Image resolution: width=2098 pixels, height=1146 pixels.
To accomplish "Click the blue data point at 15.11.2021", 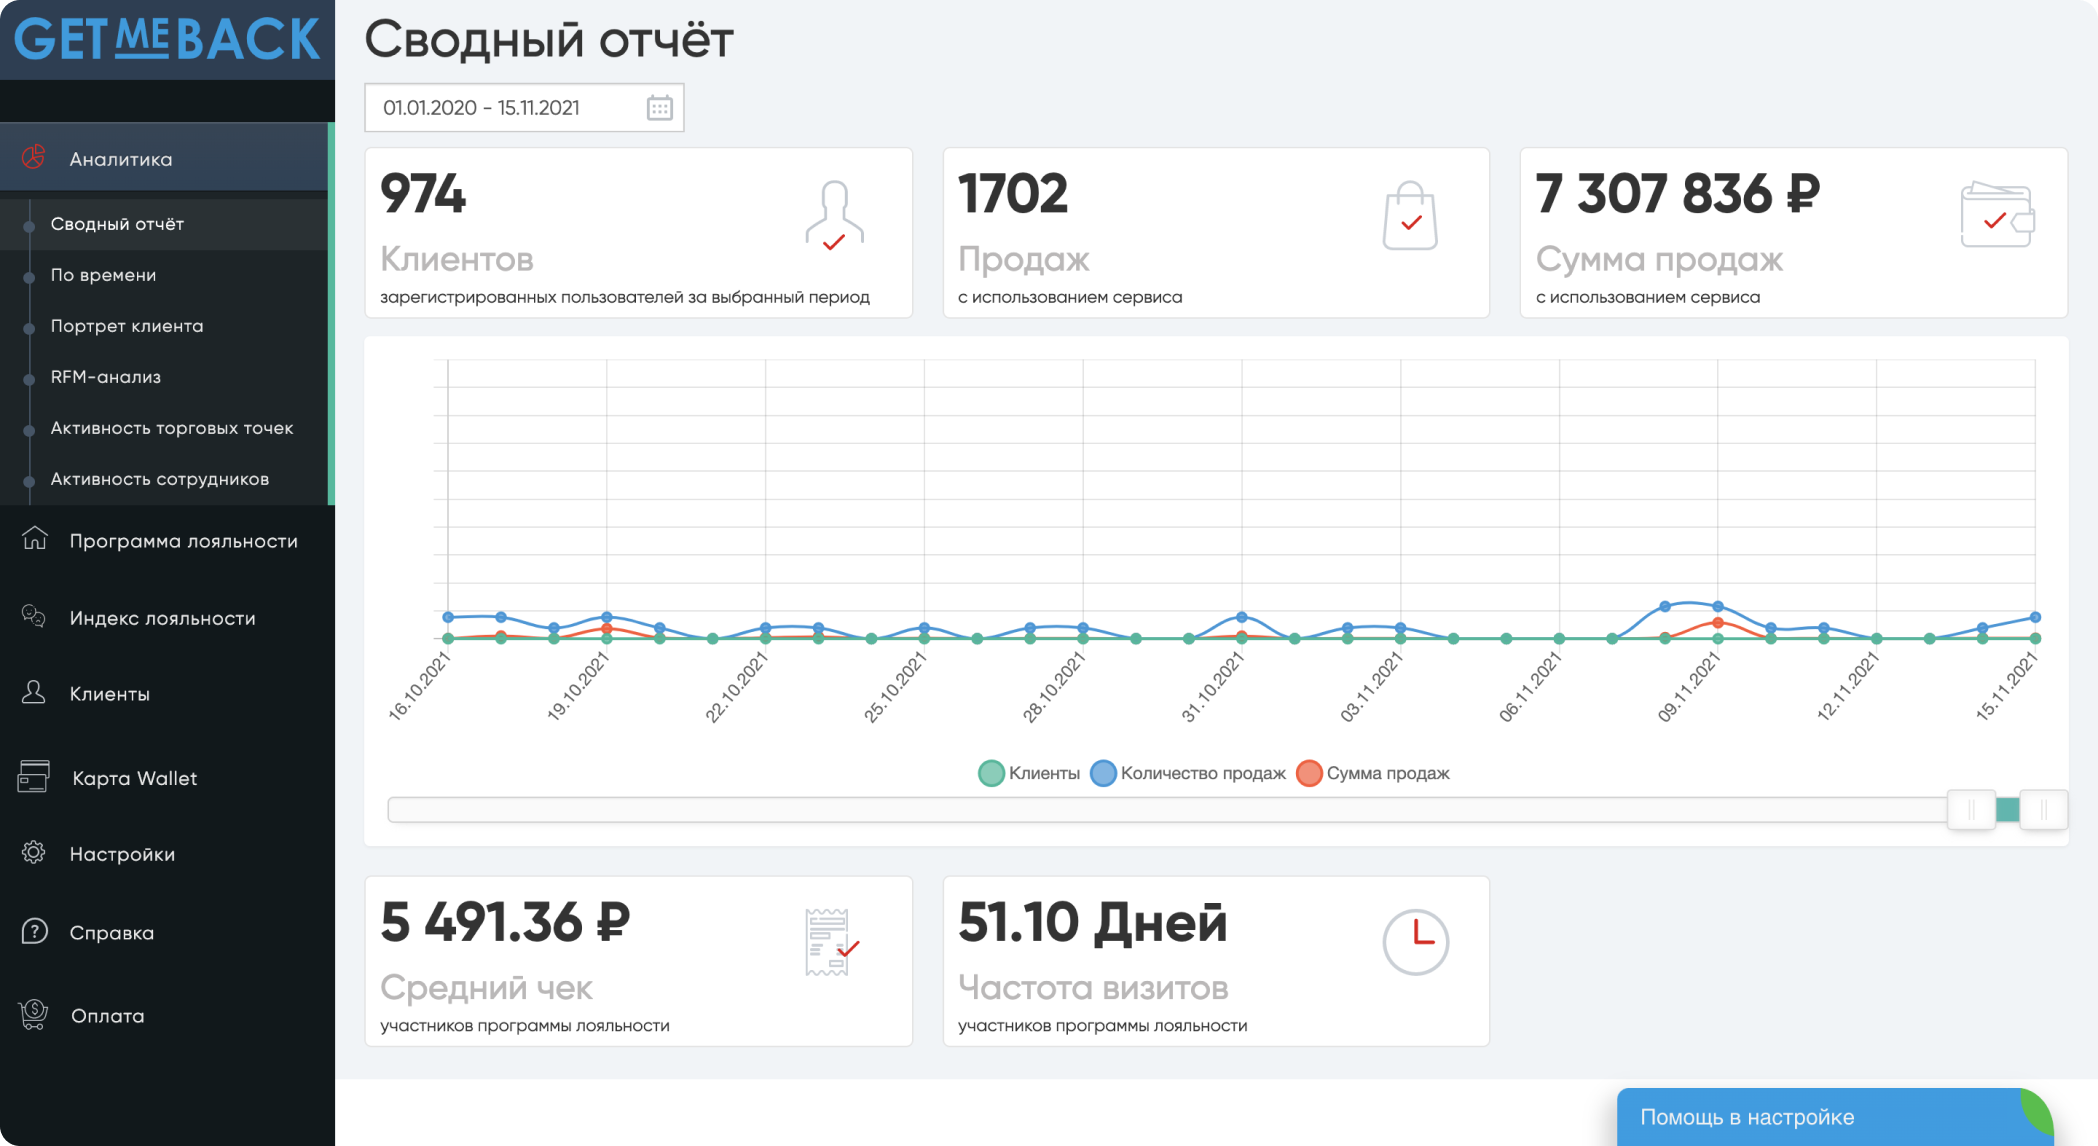I will [2035, 617].
